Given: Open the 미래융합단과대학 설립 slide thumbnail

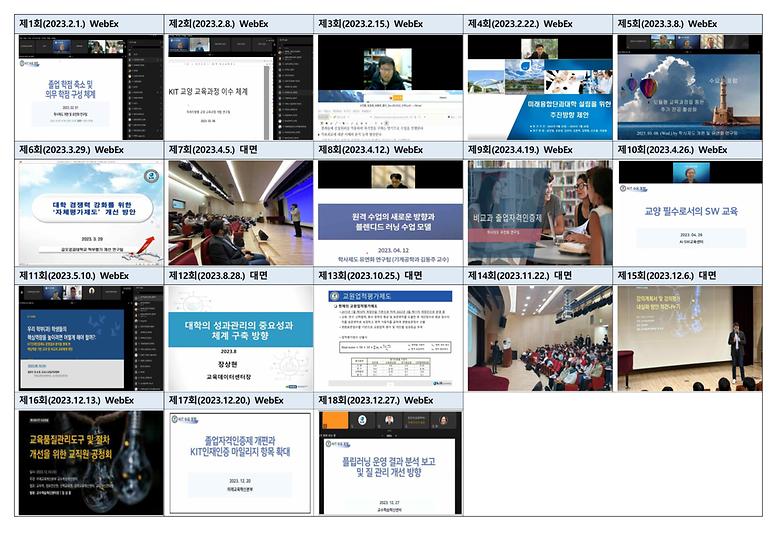Looking at the screenshot, I should [x=540, y=87].
